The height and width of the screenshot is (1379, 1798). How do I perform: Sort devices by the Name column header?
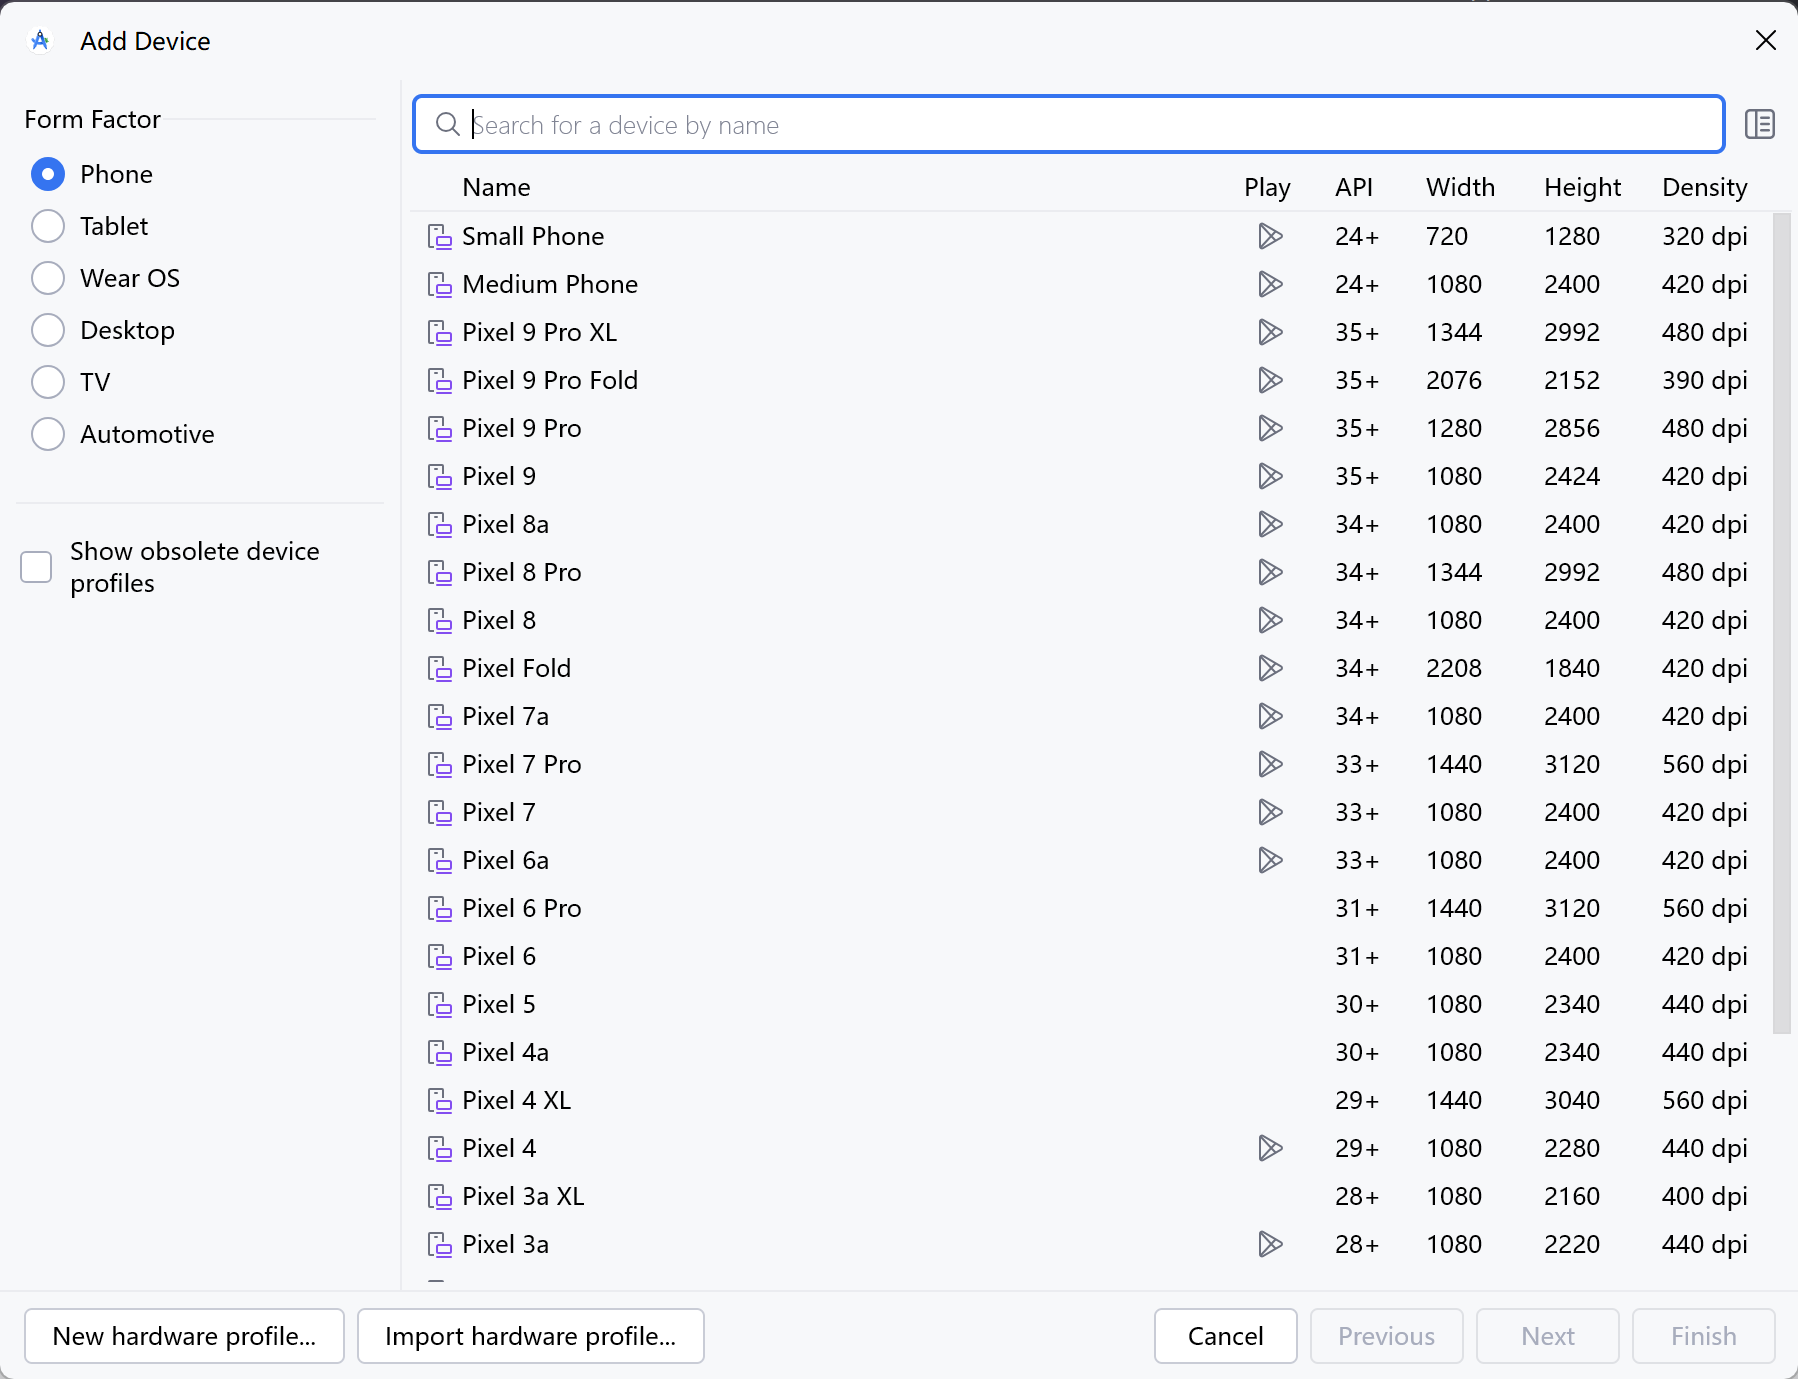point(496,188)
